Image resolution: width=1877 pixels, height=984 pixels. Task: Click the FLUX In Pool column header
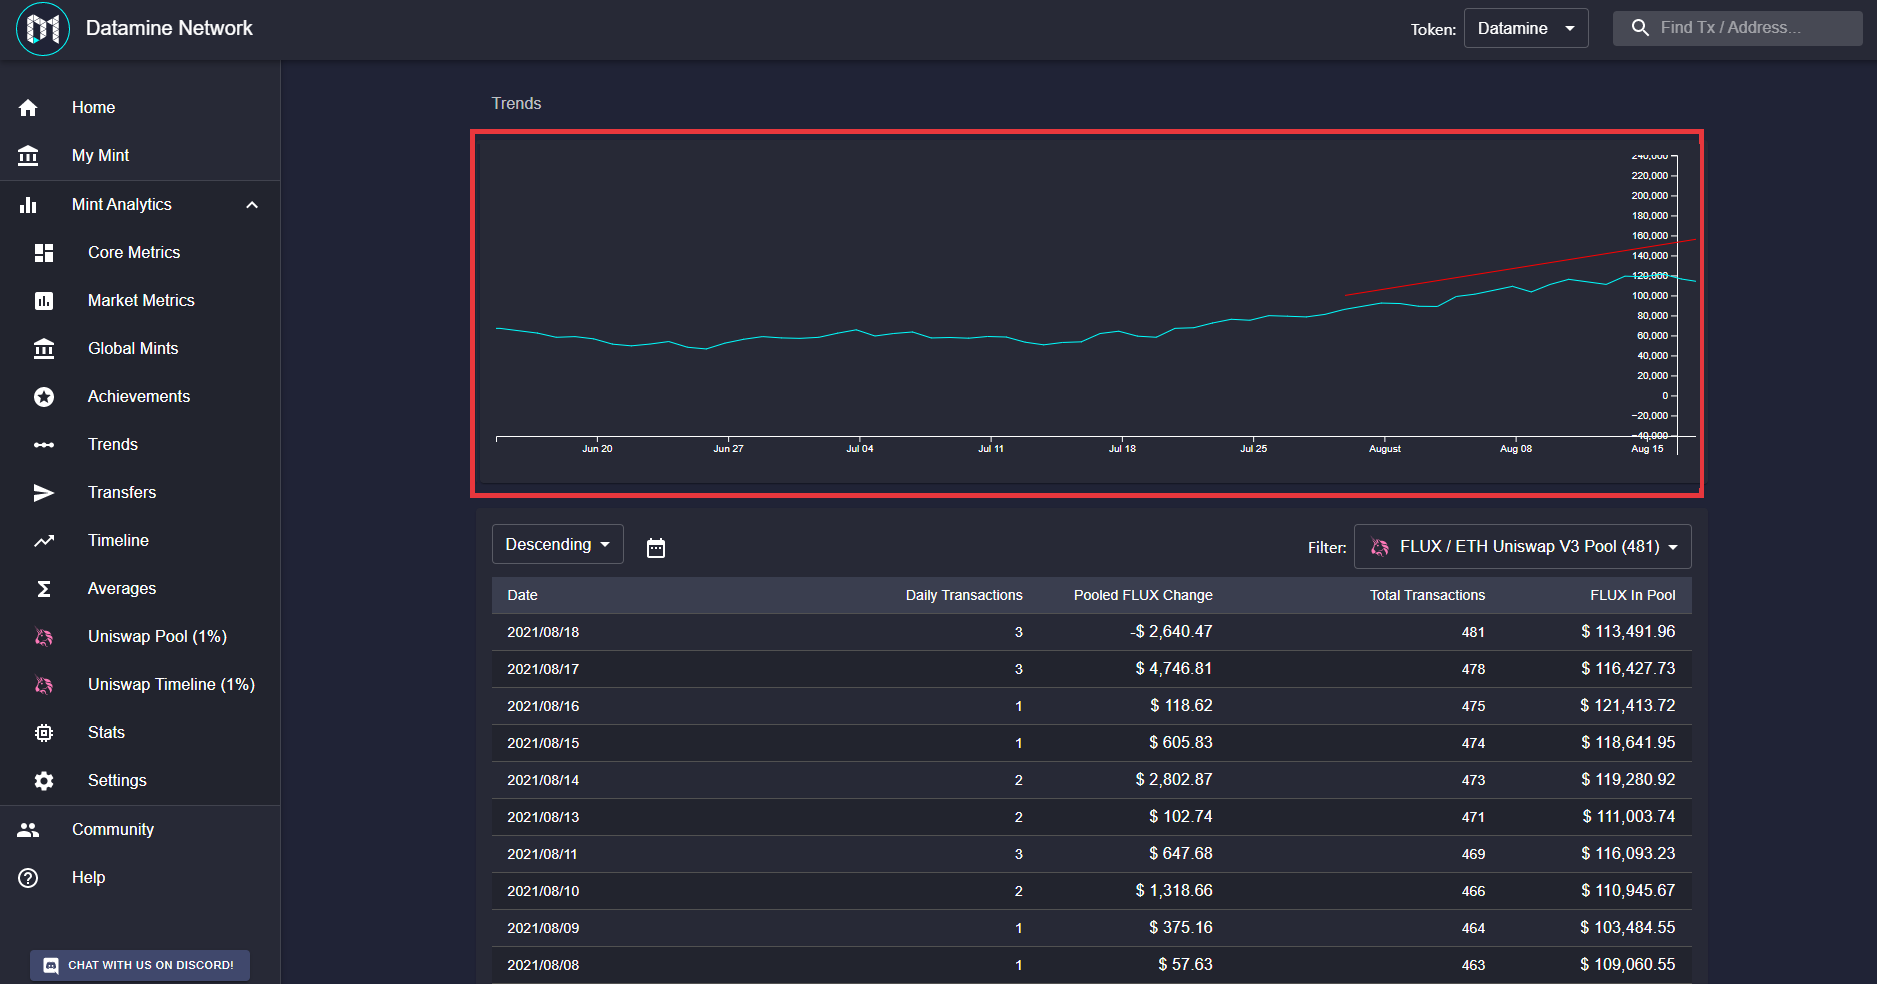1633,595
